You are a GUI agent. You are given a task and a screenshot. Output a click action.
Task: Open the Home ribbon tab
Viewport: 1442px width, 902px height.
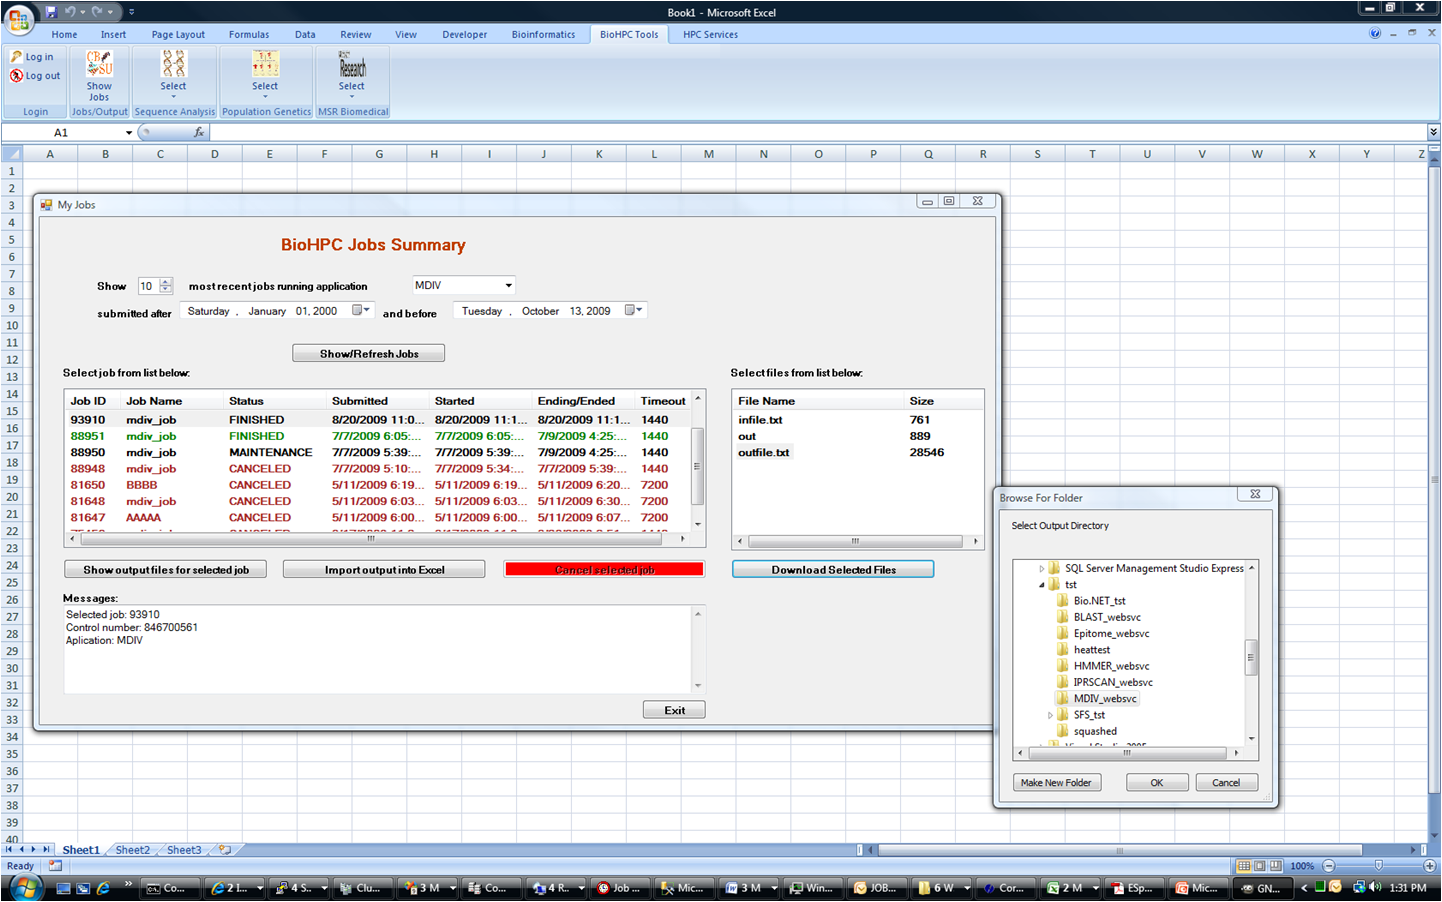64,34
